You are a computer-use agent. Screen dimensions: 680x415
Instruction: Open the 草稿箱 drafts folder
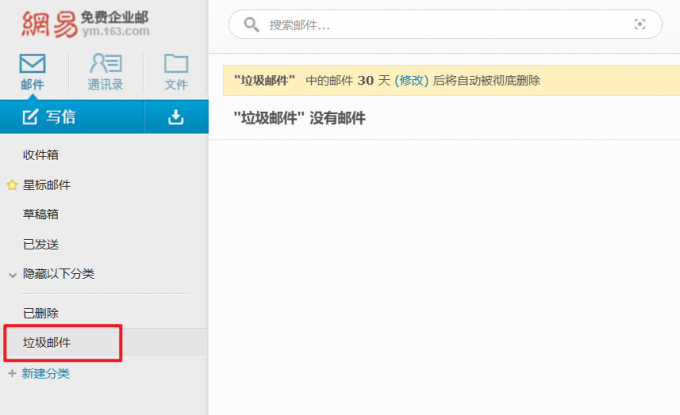pyautogui.click(x=40, y=214)
